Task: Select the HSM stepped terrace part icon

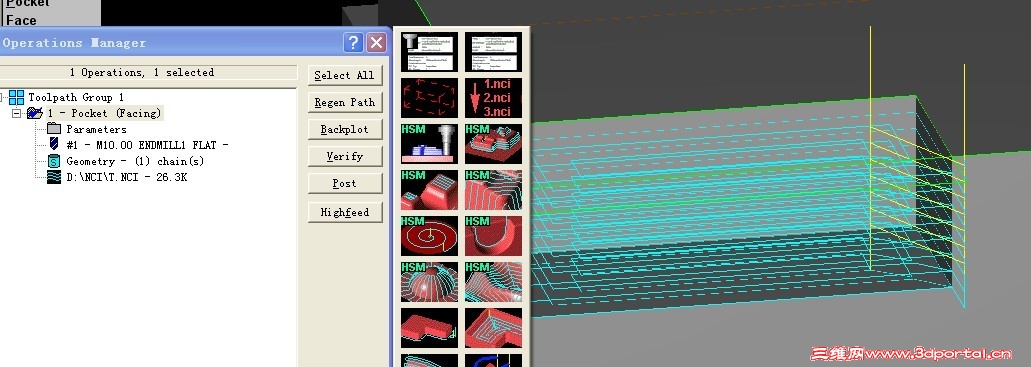Action: 493,144
